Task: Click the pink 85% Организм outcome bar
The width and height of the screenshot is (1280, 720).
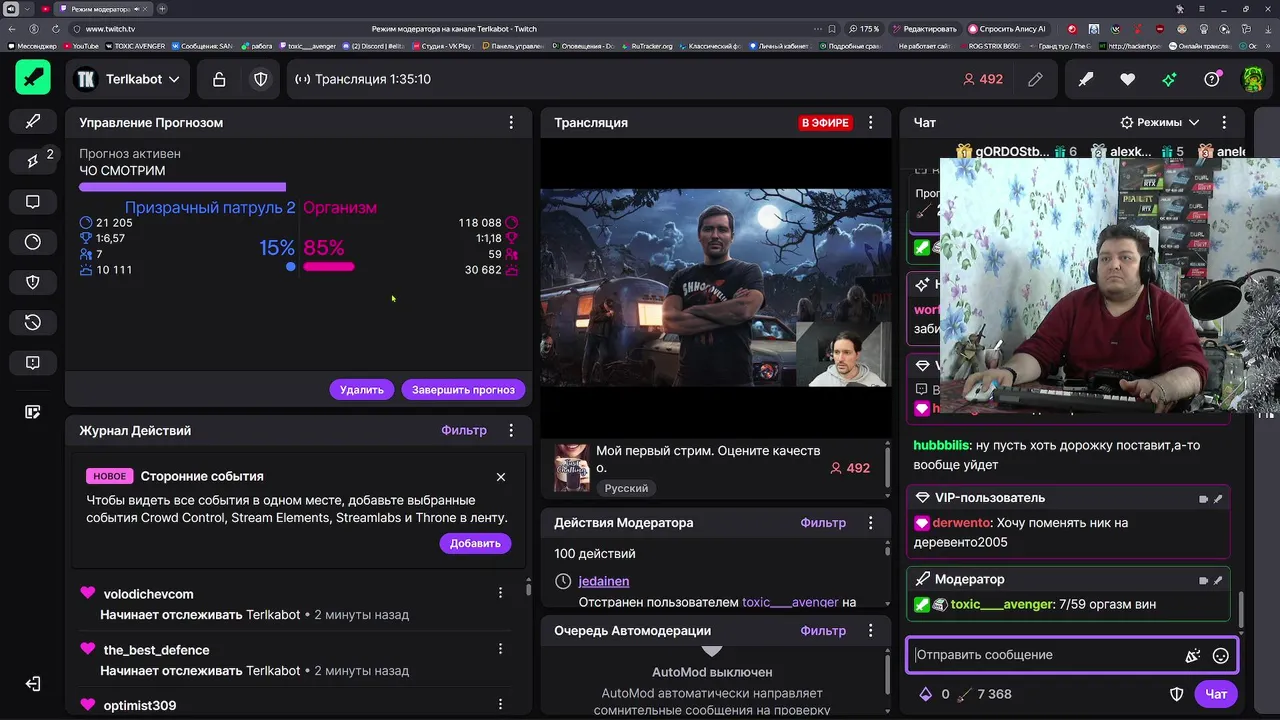Action: pos(328,267)
